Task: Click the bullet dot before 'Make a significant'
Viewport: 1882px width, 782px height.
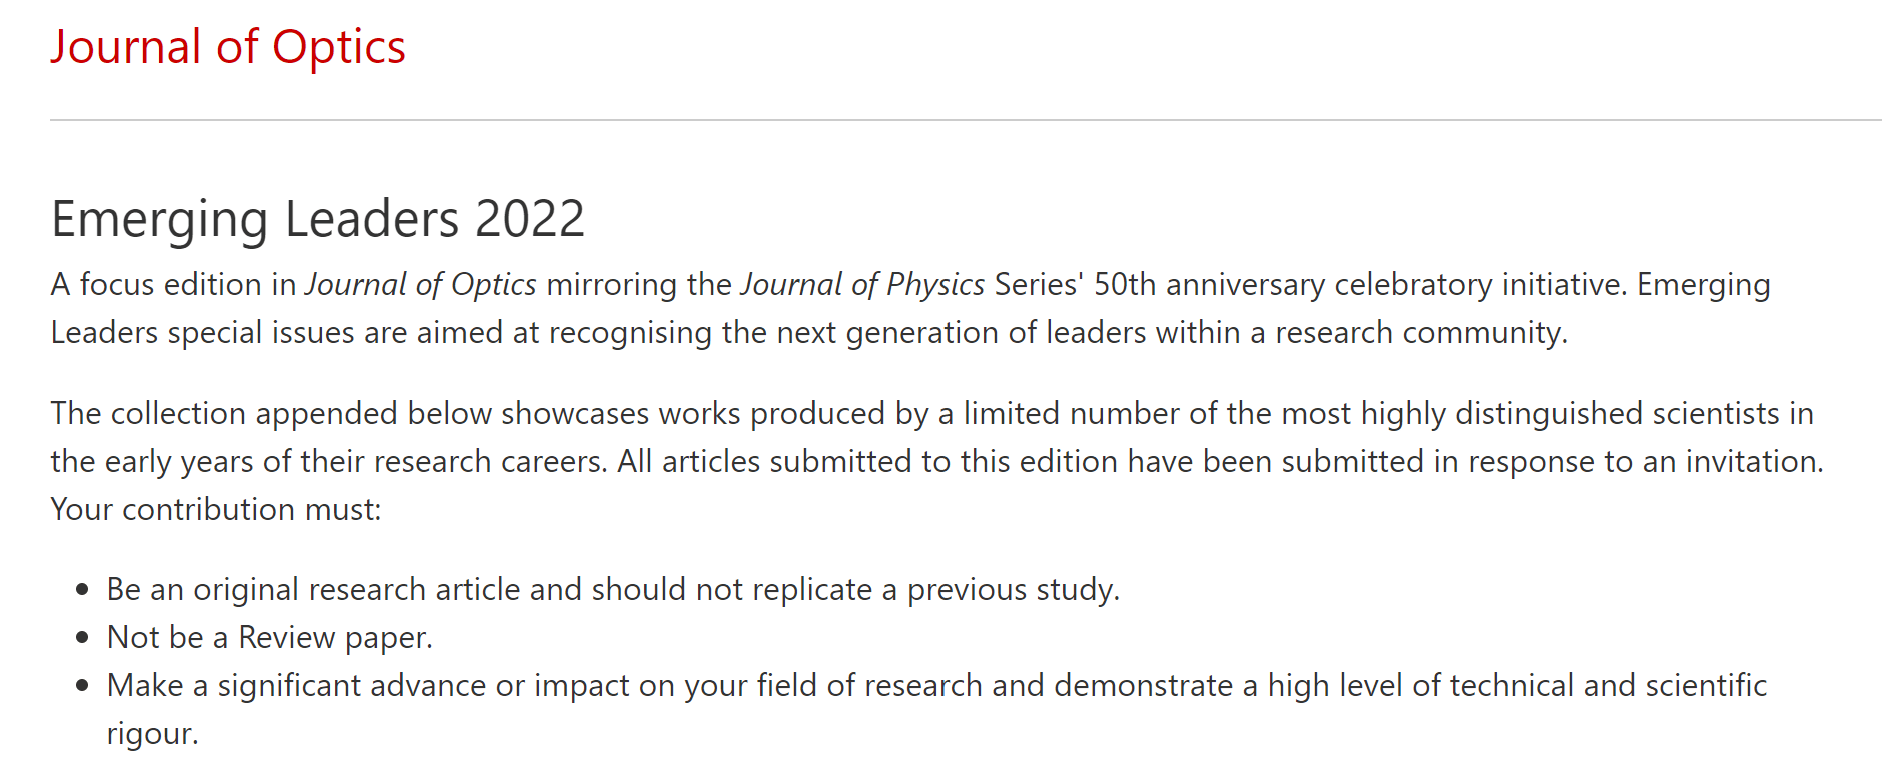Action: (83, 685)
